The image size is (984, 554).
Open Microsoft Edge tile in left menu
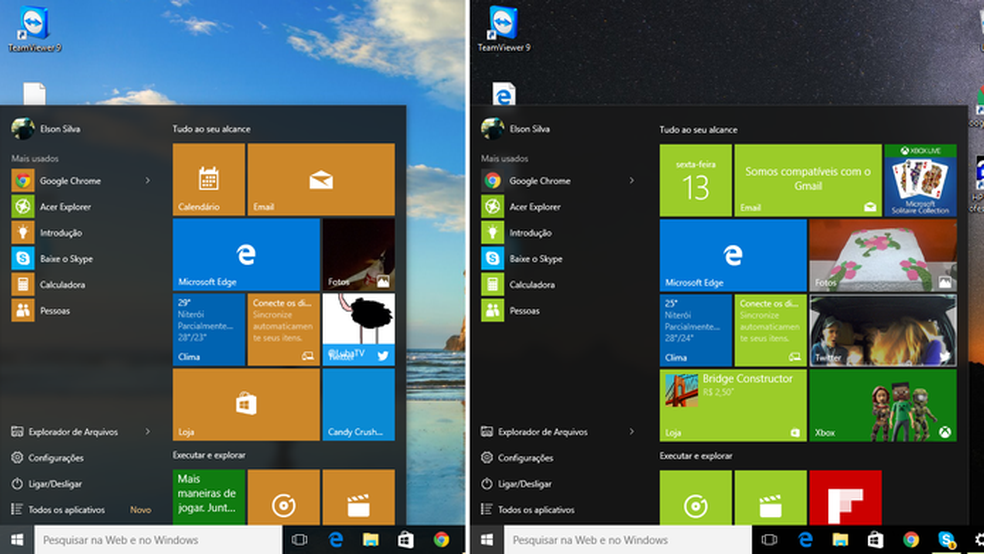pos(246,255)
